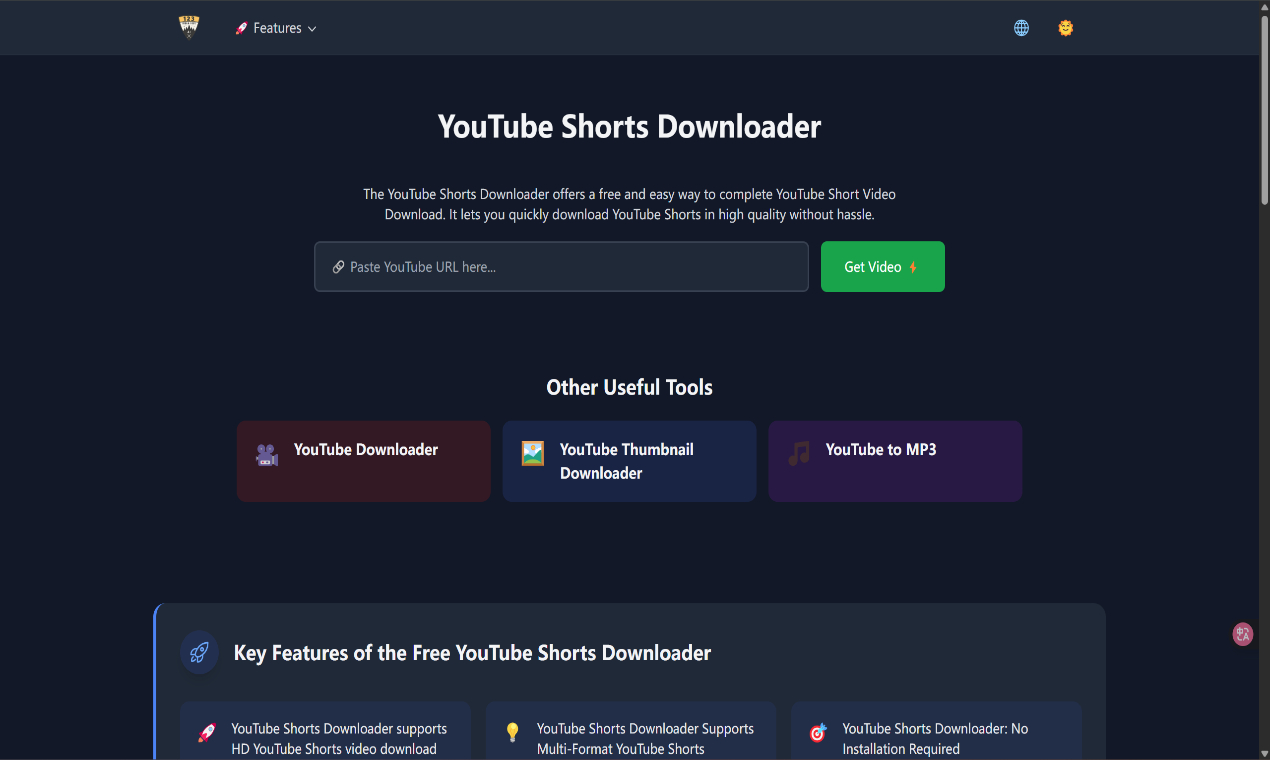Click the text "Supports Multi-Format YouTube Shorts"

[x=645, y=739]
